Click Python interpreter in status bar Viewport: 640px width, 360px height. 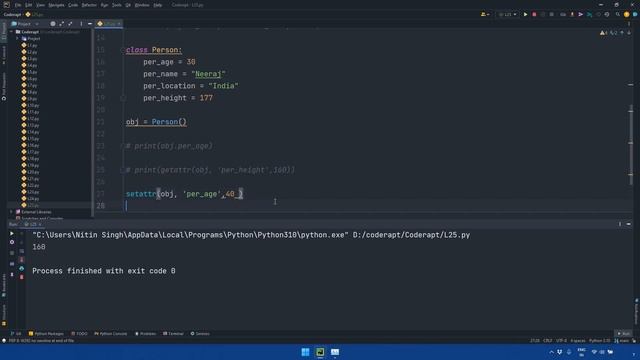(x=600, y=340)
